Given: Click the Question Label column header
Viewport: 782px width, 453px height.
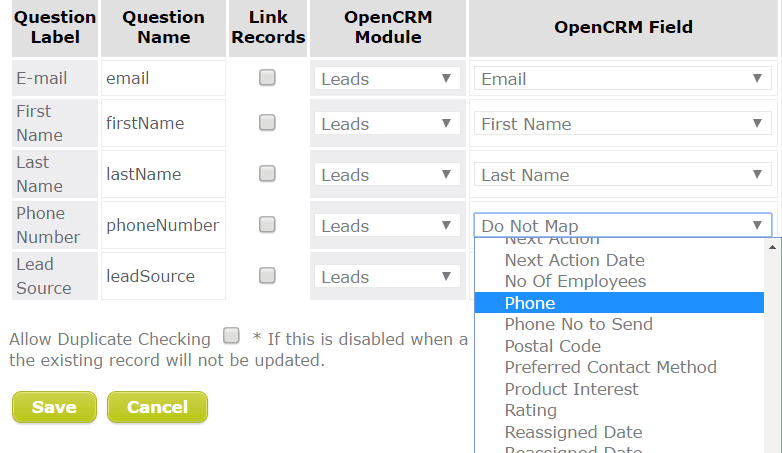Looking at the screenshot, I should [55, 27].
